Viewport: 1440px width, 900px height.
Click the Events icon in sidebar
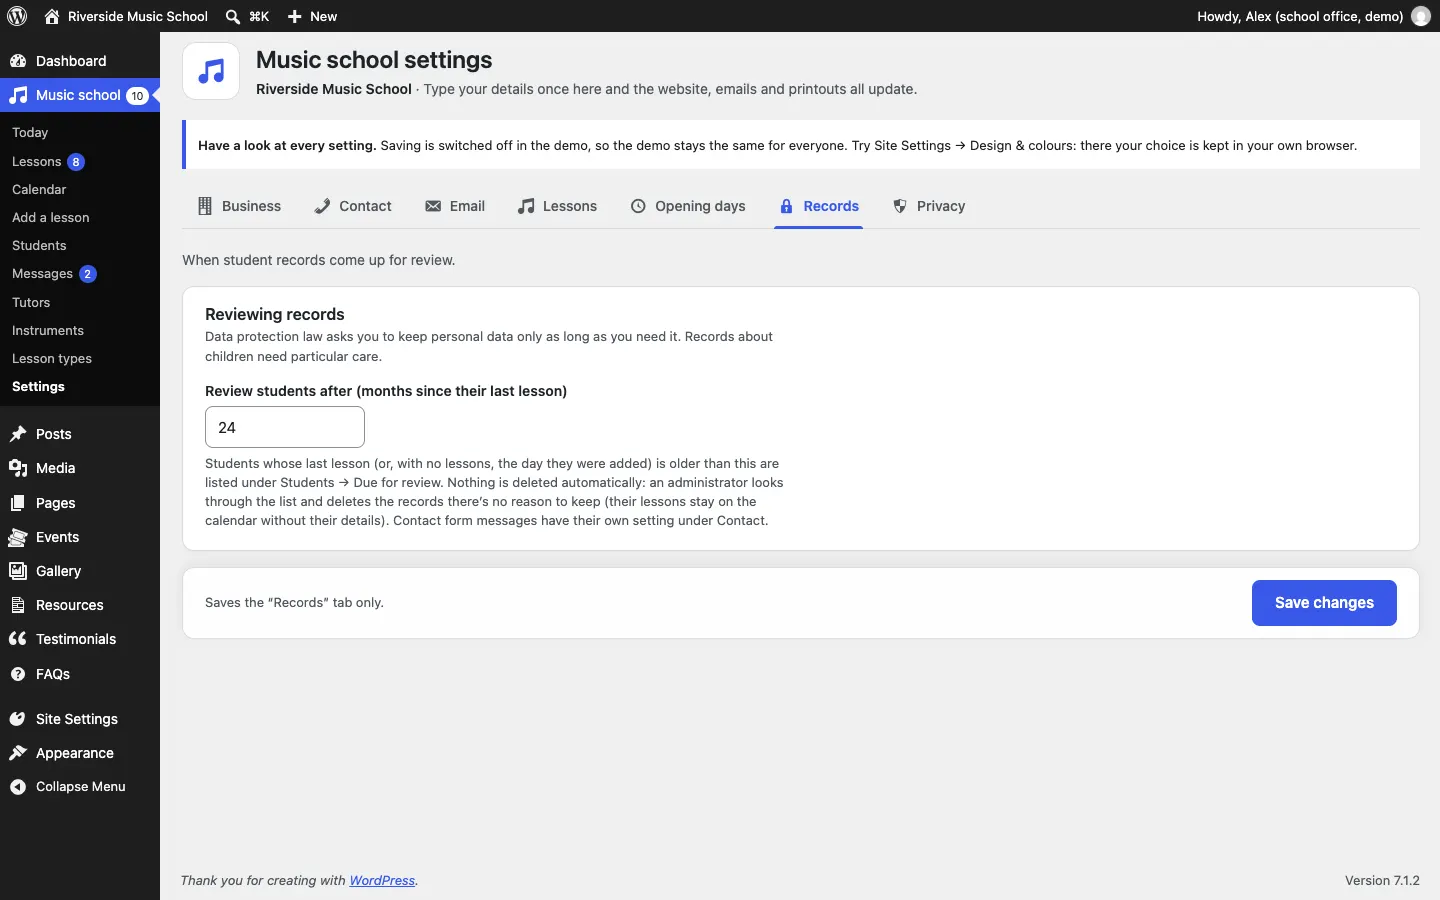(x=18, y=537)
